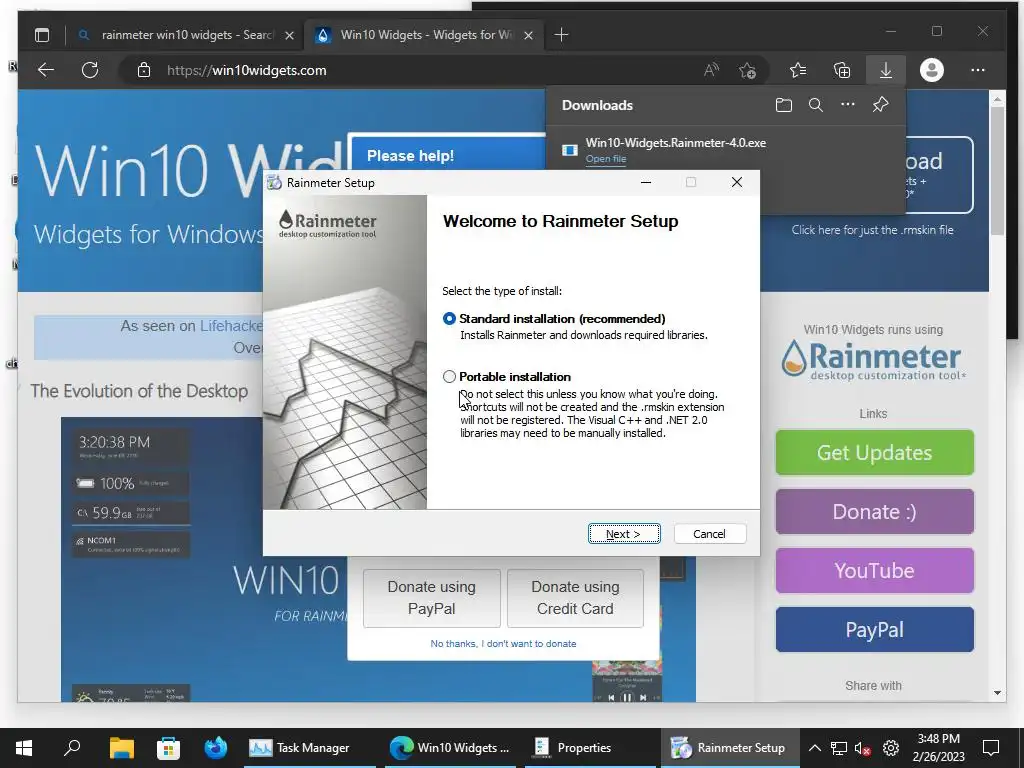Open Edge Settings and more menu
Viewport: 1024px width, 768px height.
(x=978, y=70)
